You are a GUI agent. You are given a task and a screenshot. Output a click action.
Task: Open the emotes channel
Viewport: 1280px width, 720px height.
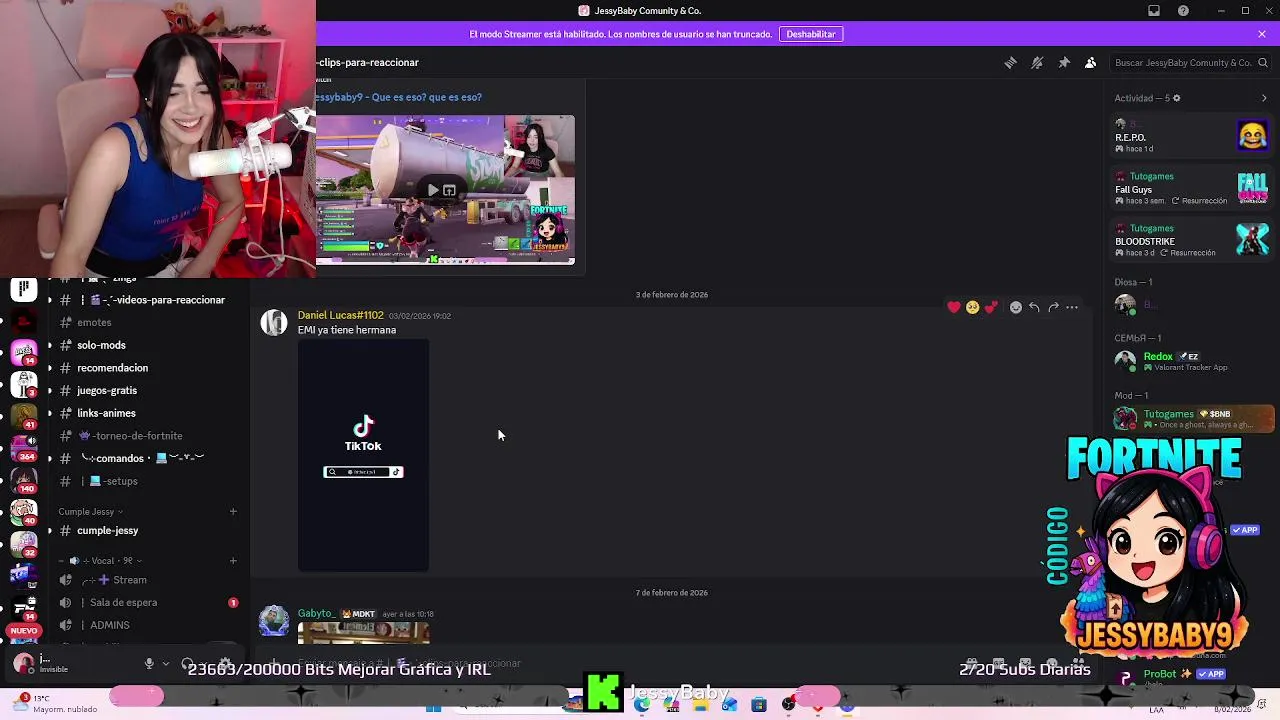pos(146,322)
